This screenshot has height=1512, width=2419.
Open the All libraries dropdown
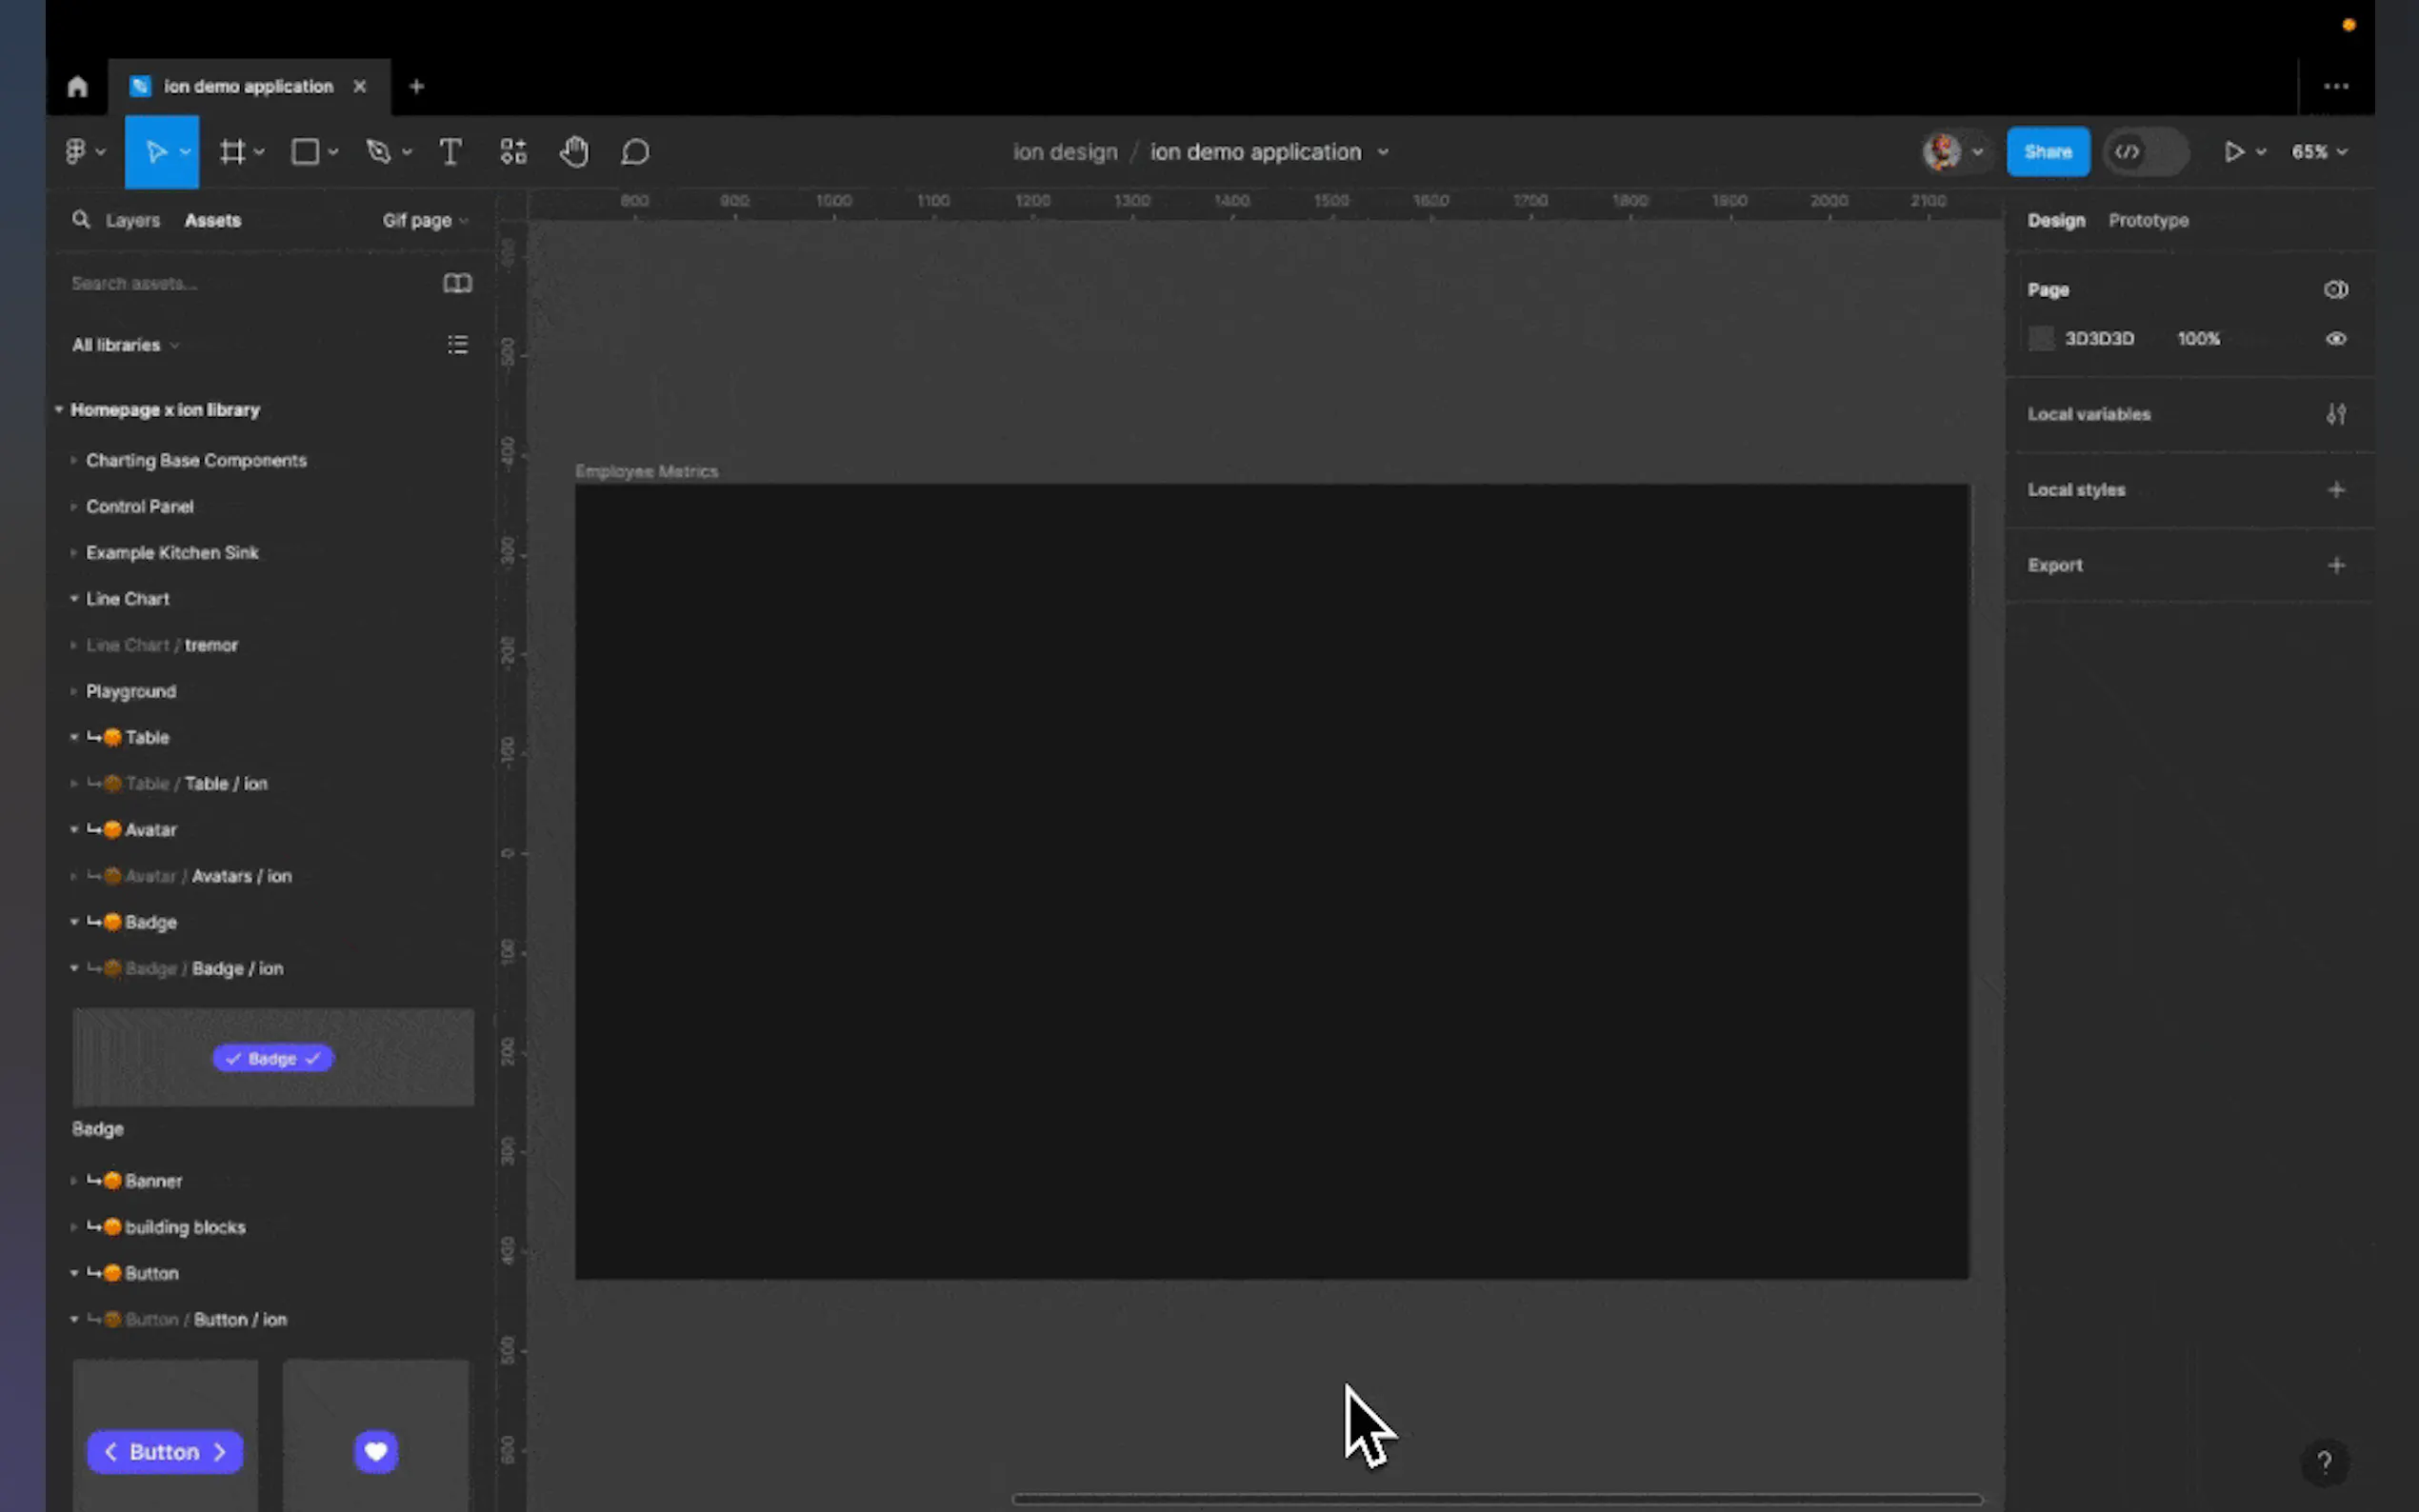[x=125, y=345]
